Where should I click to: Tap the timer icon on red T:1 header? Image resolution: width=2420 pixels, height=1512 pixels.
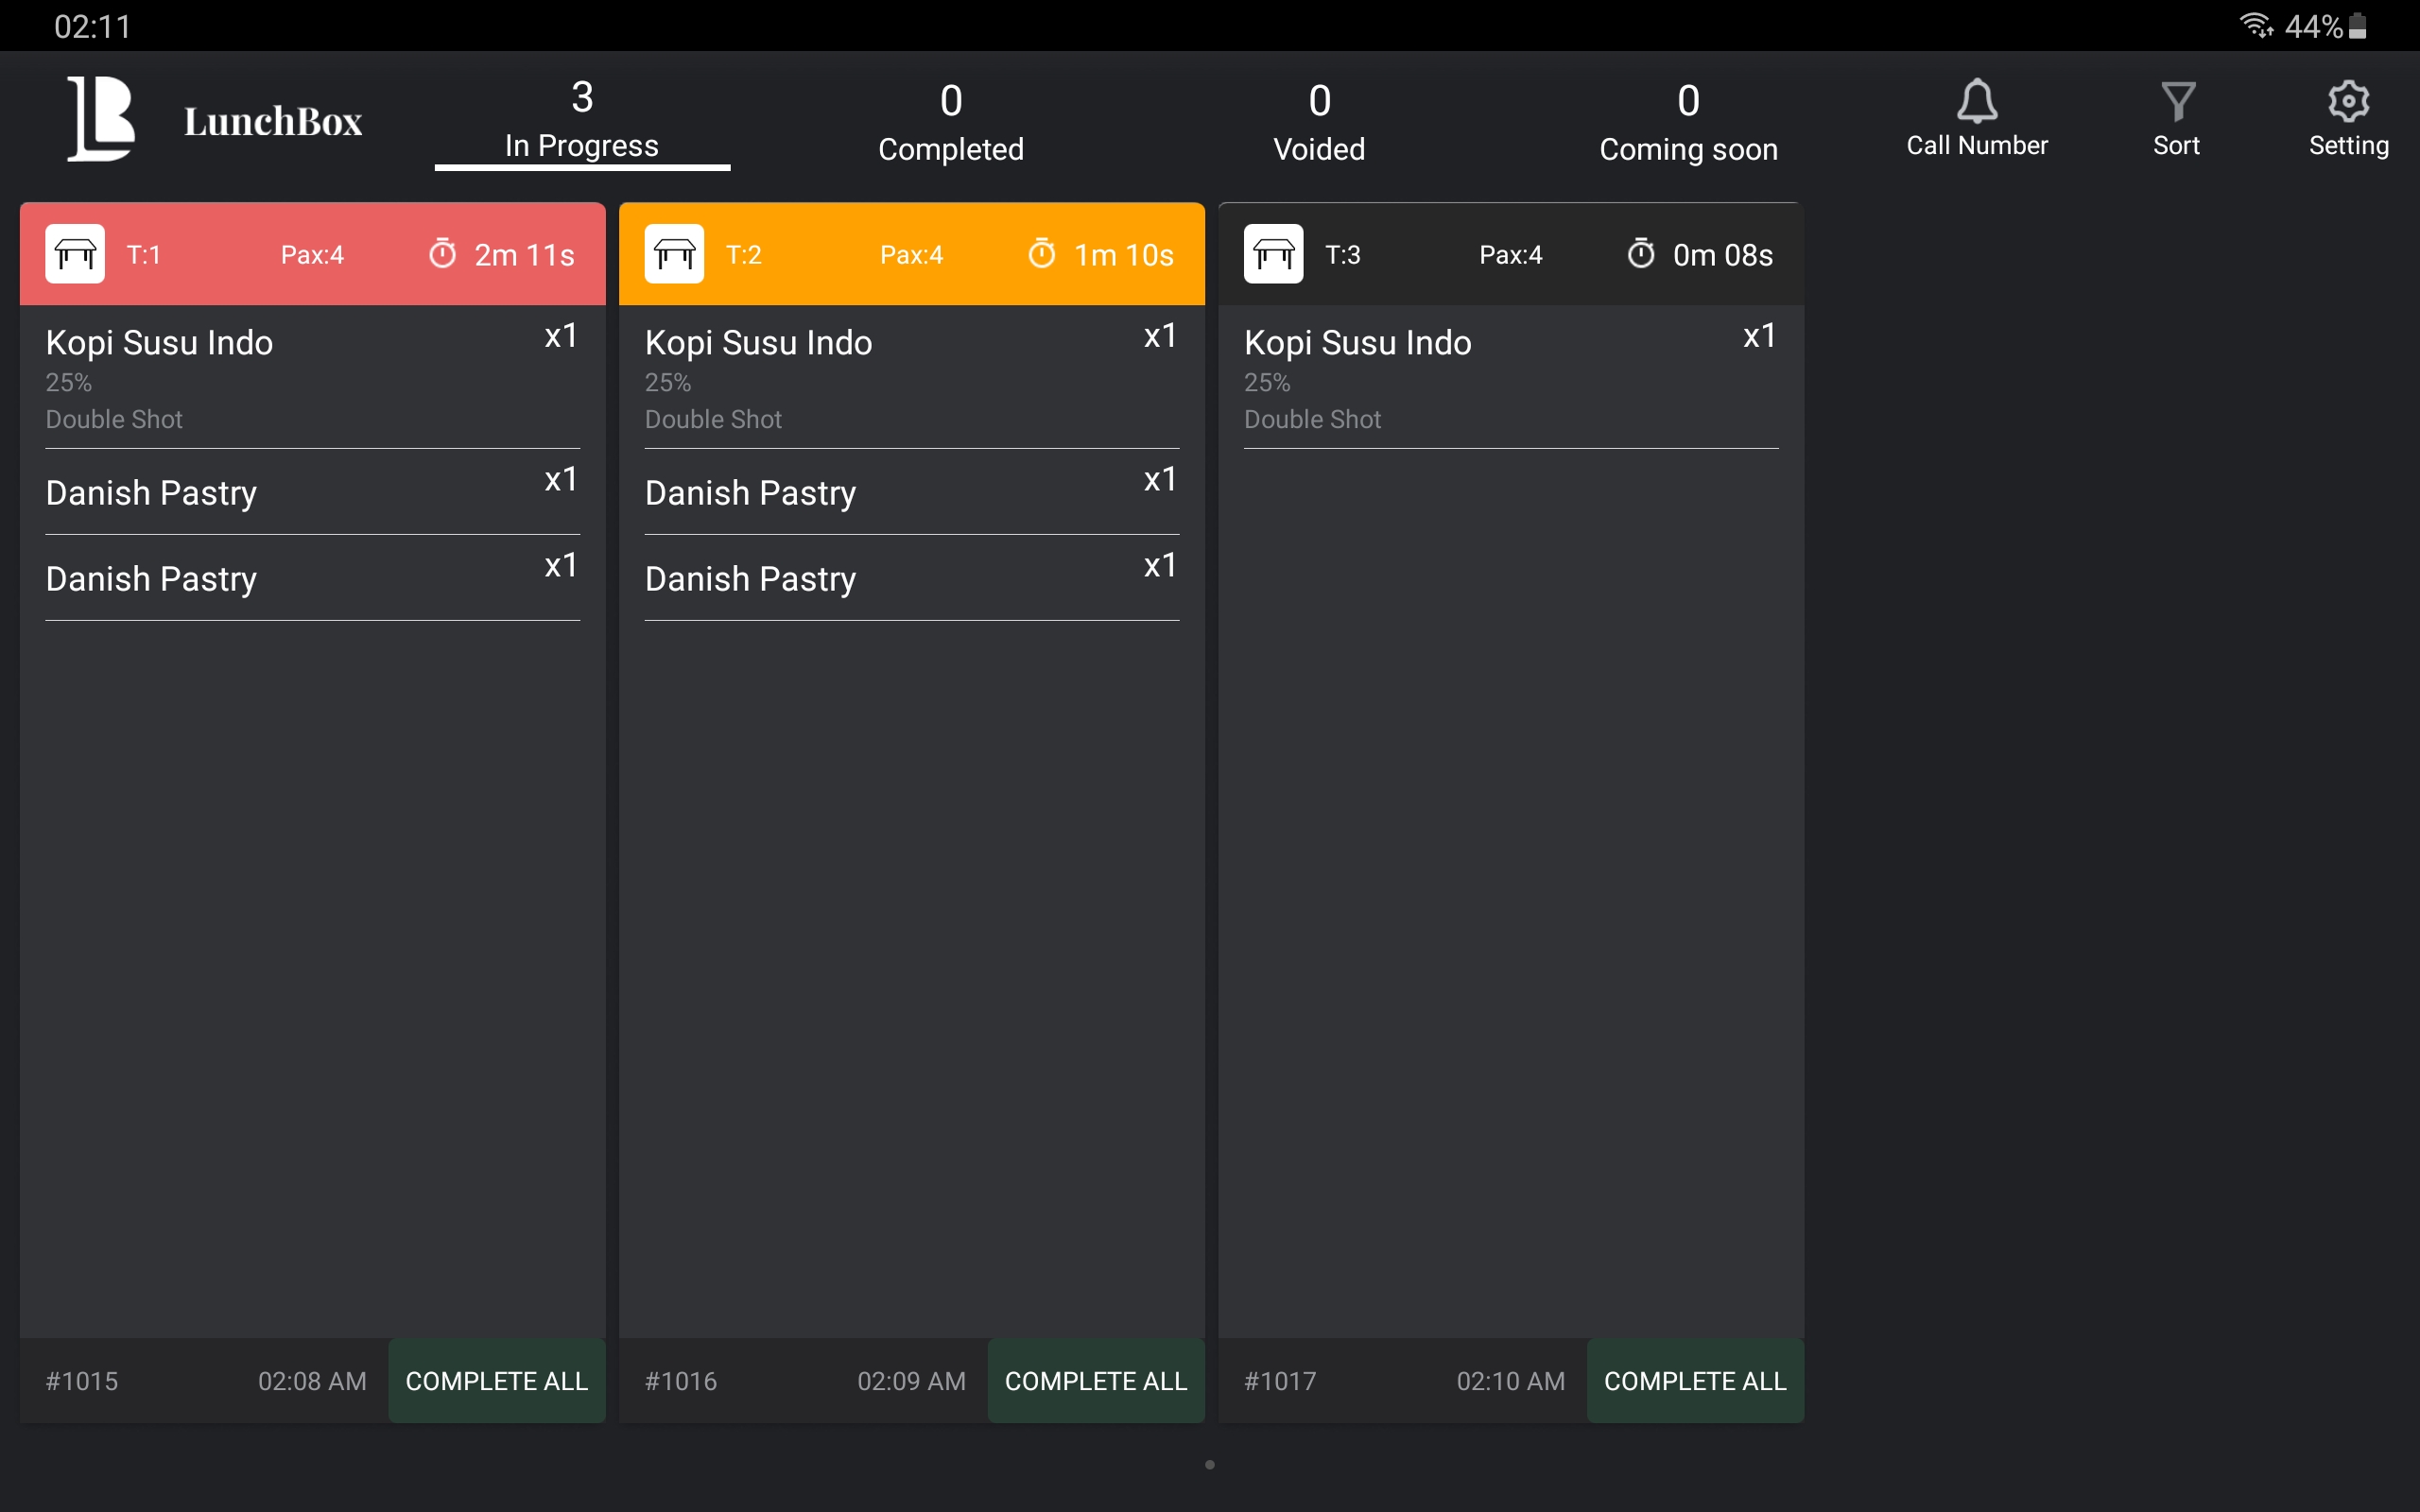click(x=443, y=254)
